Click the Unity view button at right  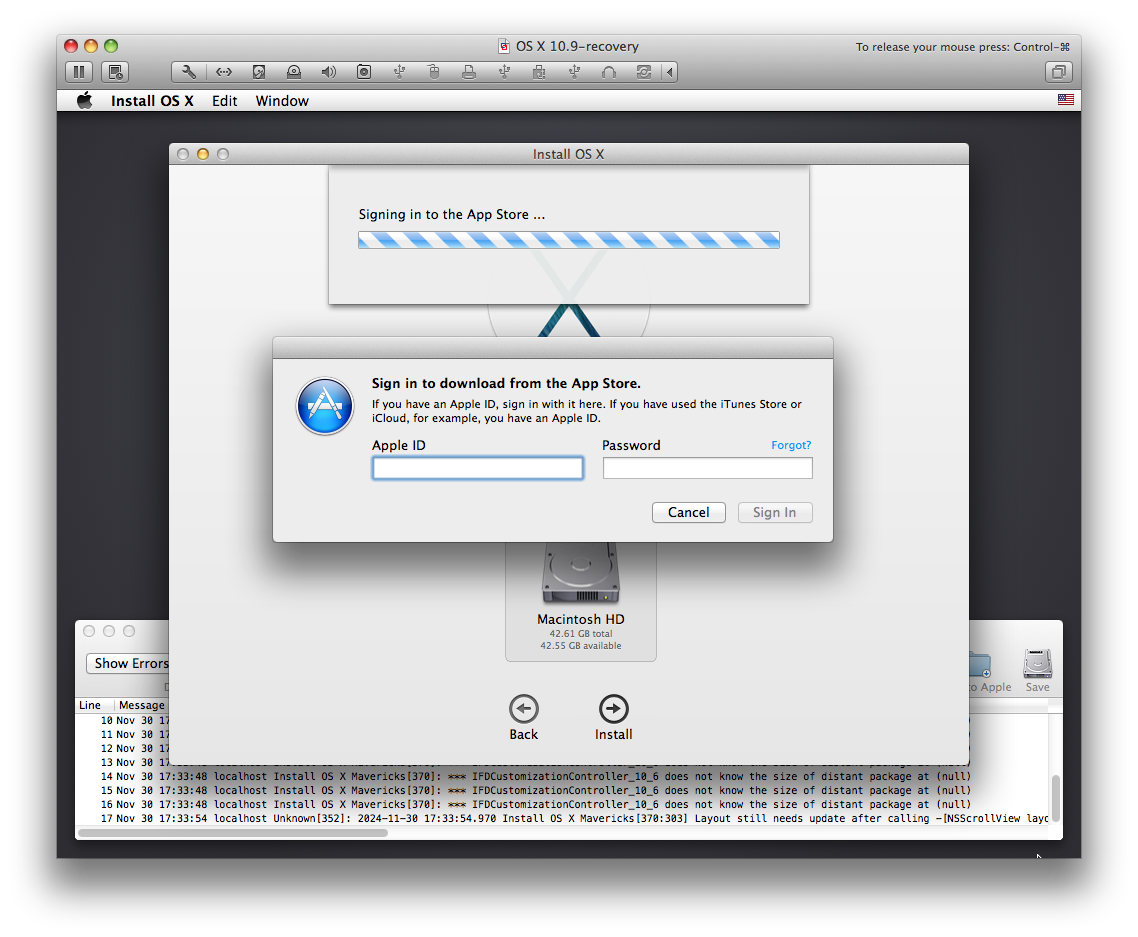[1058, 72]
